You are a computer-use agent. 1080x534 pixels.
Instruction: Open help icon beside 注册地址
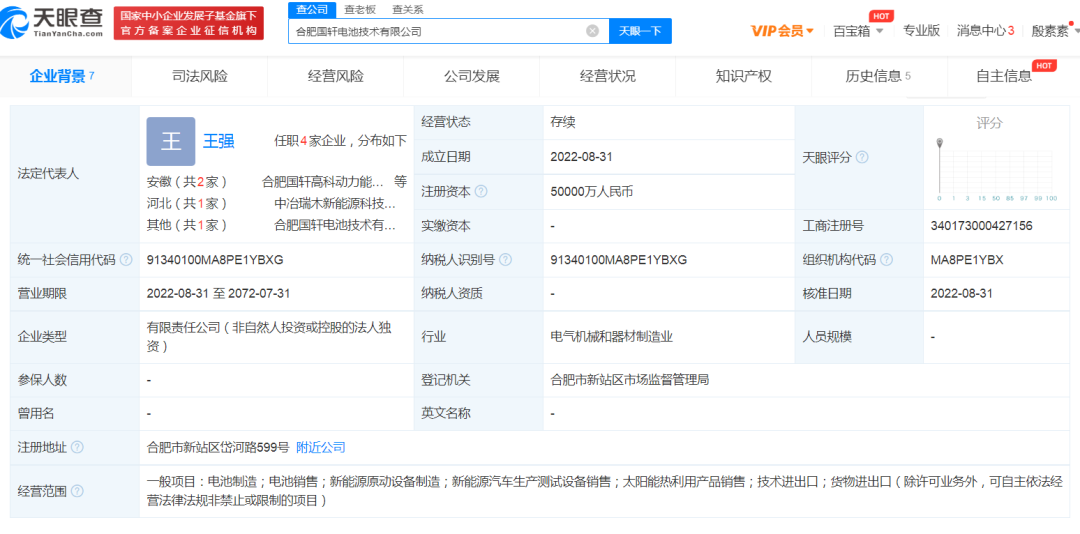pyautogui.click(x=77, y=447)
